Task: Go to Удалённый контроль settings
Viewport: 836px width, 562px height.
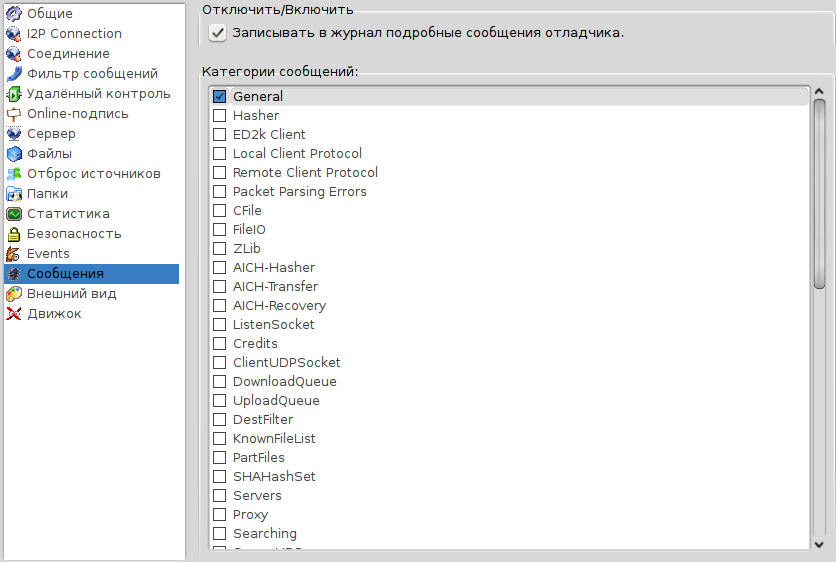Action: pyautogui.click(x=99, y=94)
